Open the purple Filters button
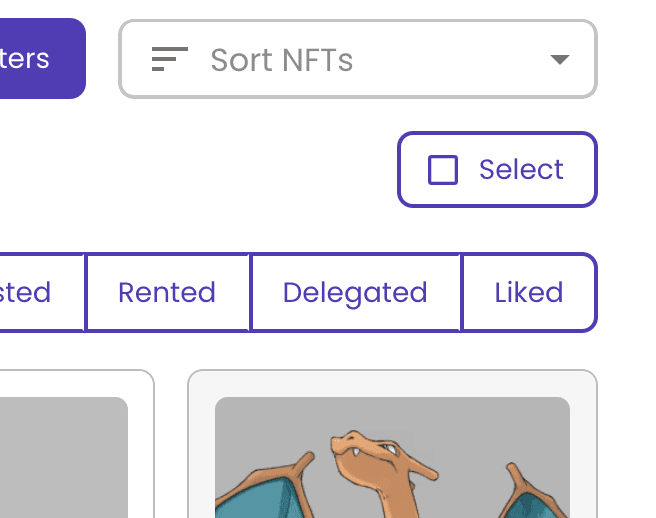Viewport: 656px width, 518px height. pos(41,59)
